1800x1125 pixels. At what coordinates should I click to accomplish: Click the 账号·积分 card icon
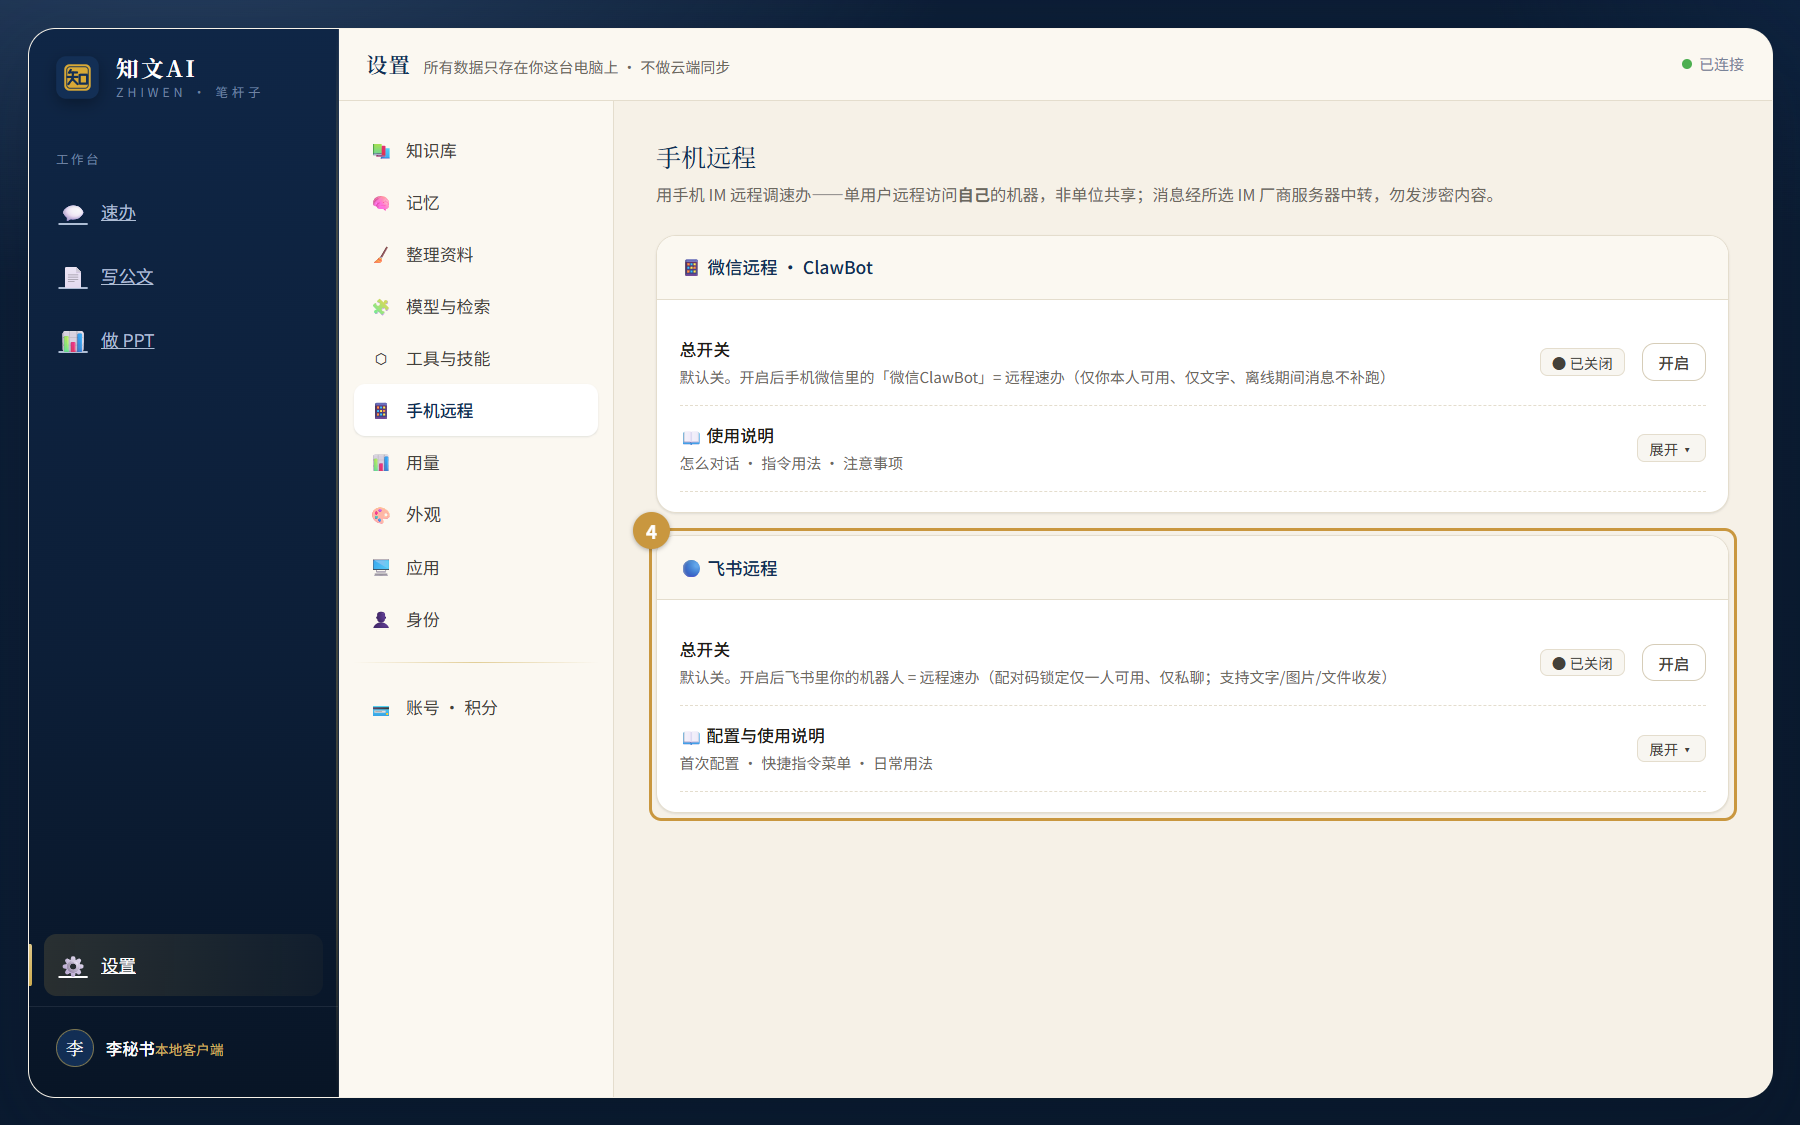381,709
